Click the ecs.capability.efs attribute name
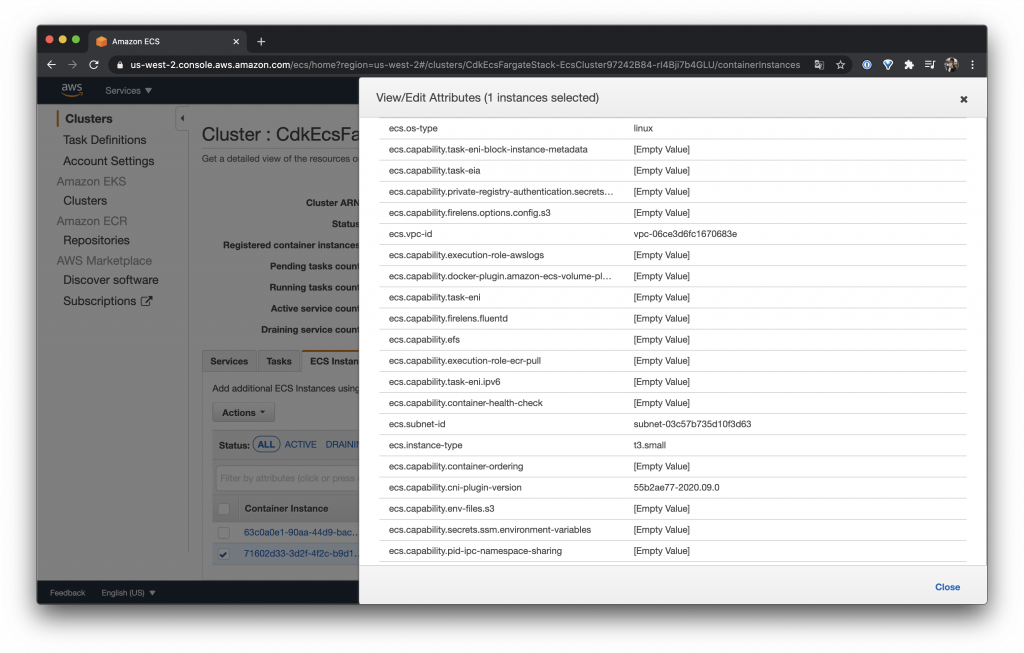This screenshot has width=1024, height=653. tap(424, 340)
